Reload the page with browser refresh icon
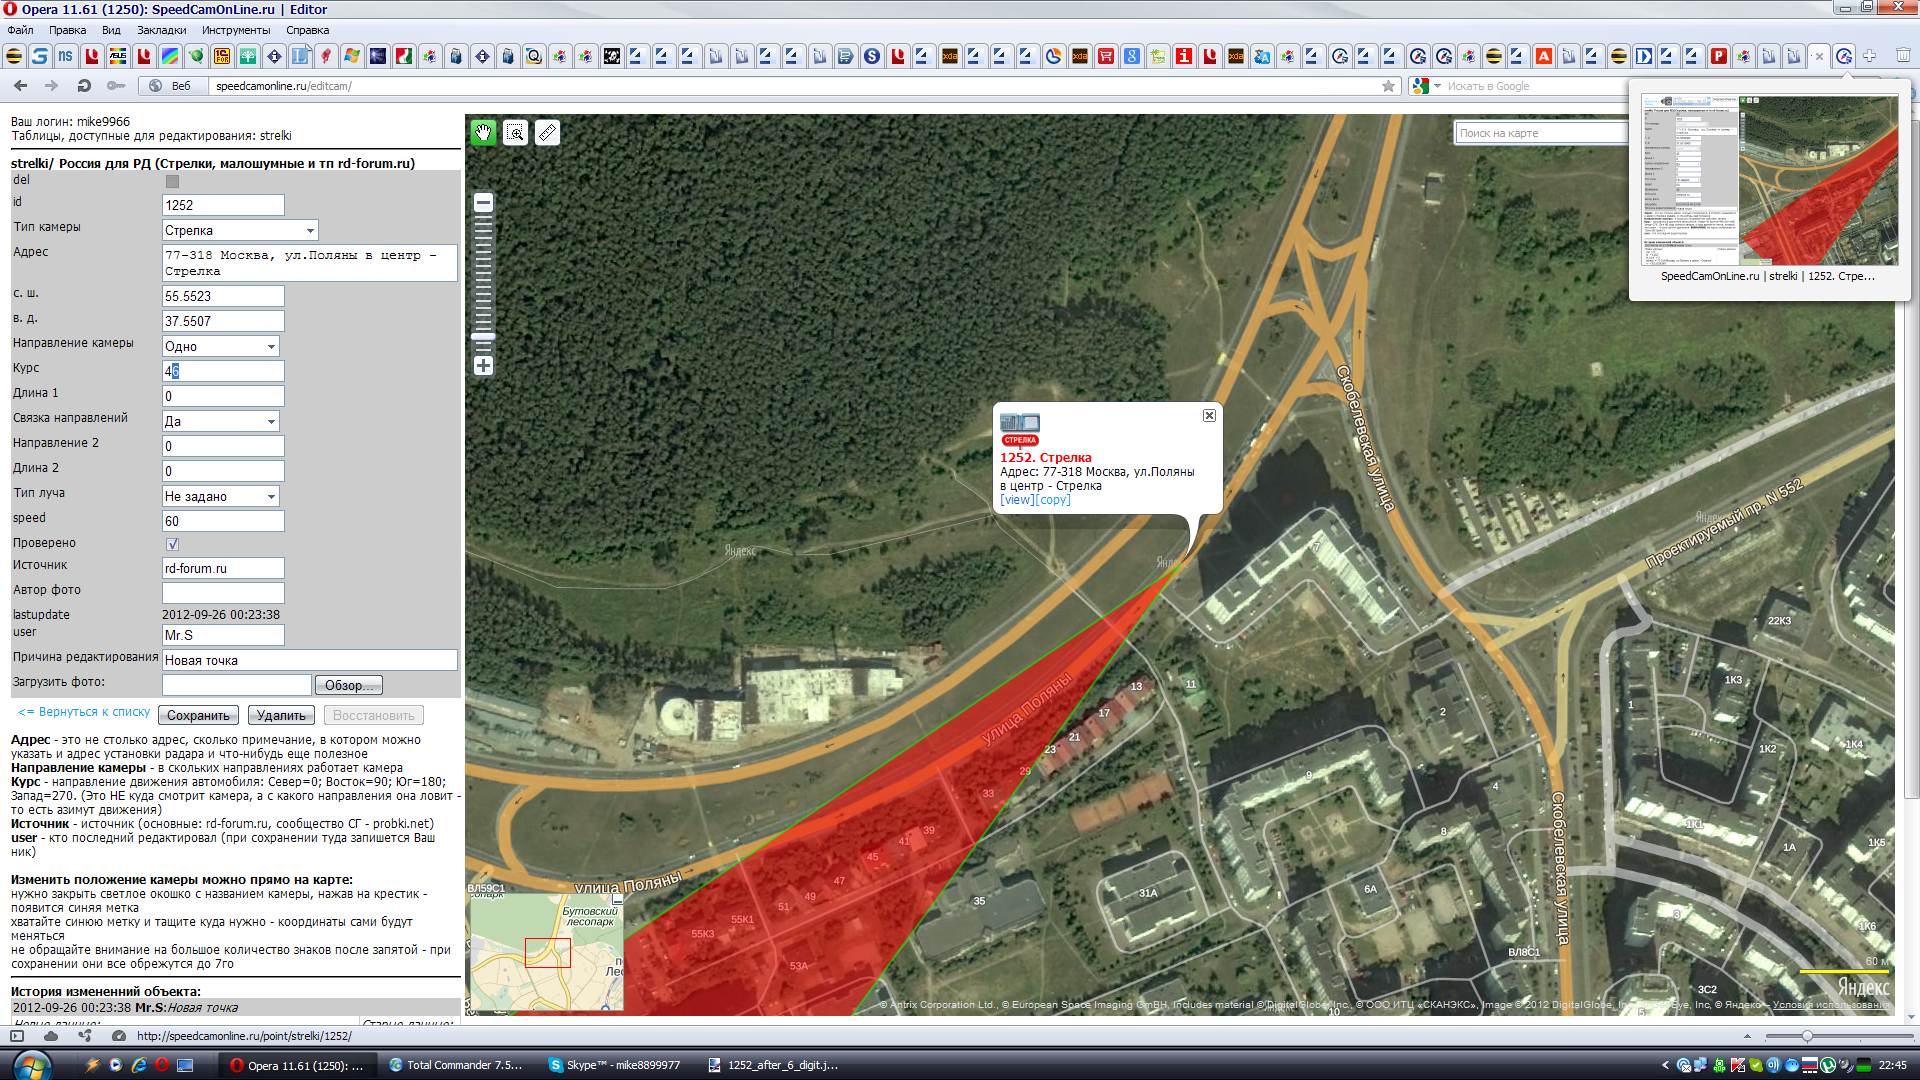The image size is (1920, 1080). pos(85,86)
